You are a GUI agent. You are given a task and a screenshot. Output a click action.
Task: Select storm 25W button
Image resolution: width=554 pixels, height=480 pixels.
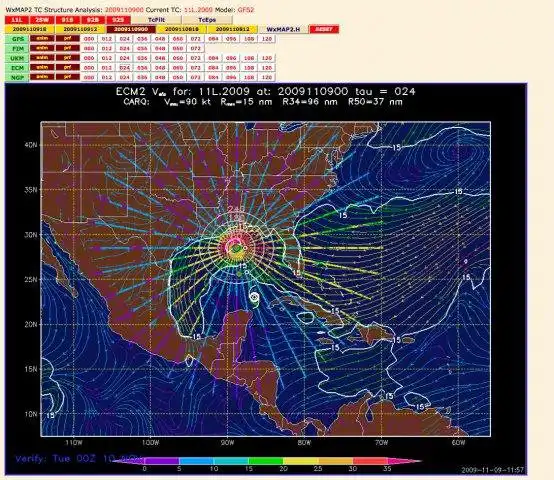[42, 20]
